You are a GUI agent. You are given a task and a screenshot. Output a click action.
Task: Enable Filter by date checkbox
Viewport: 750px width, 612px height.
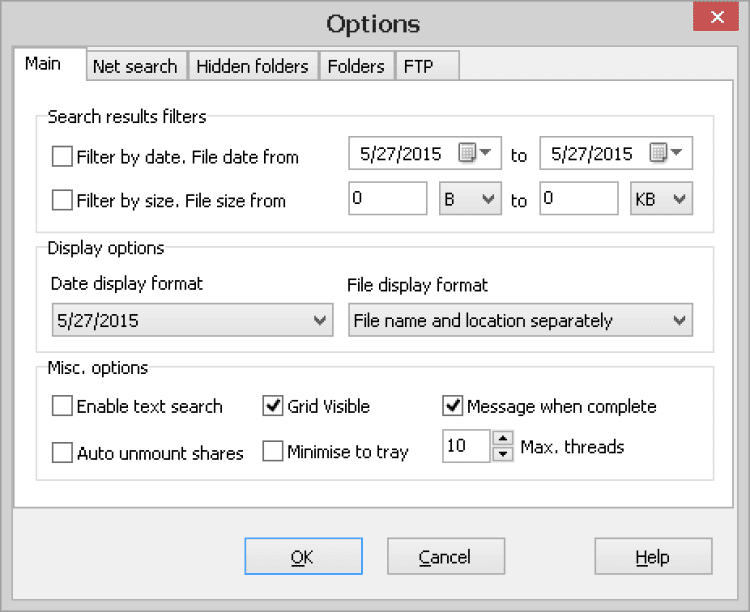click(63, 157)
